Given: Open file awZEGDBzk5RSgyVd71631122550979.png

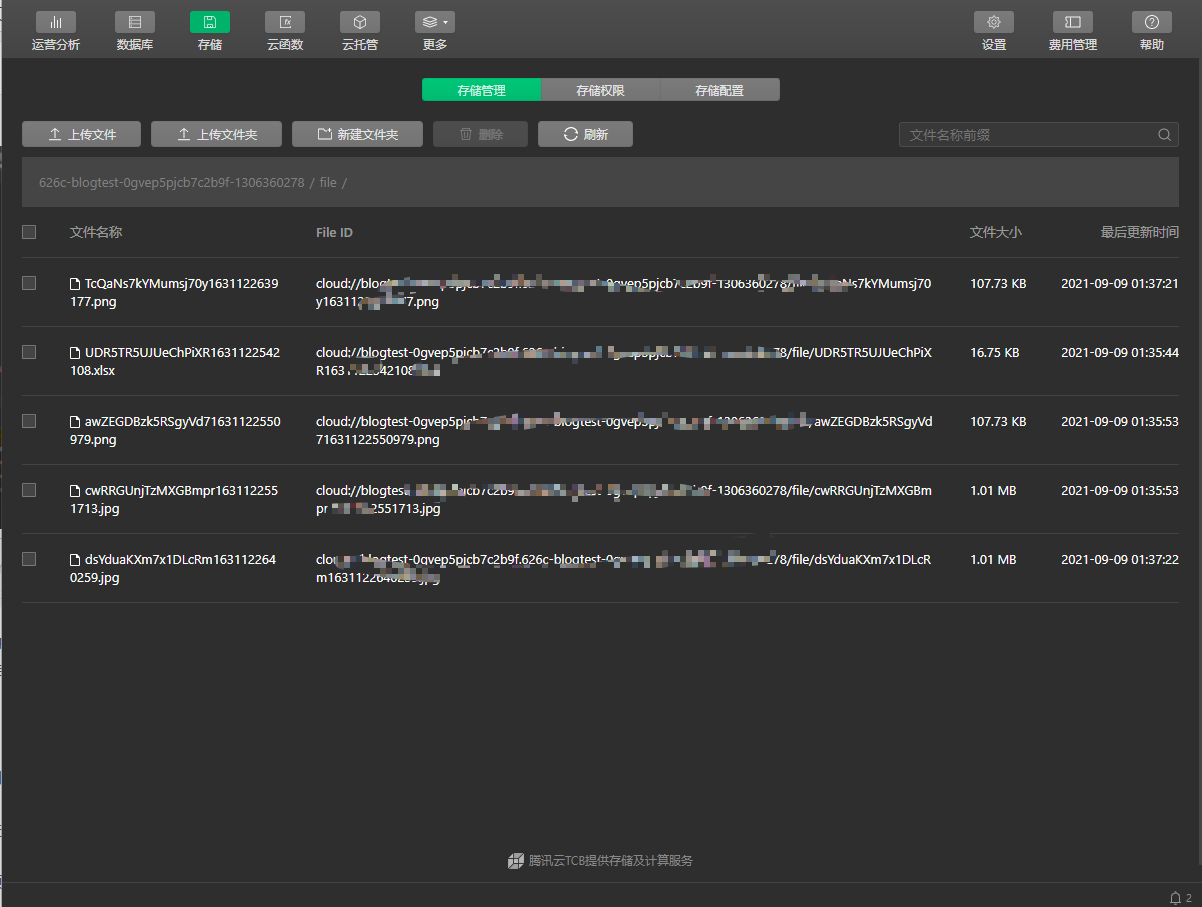Looking at the screenshot, I should [174, 430].
